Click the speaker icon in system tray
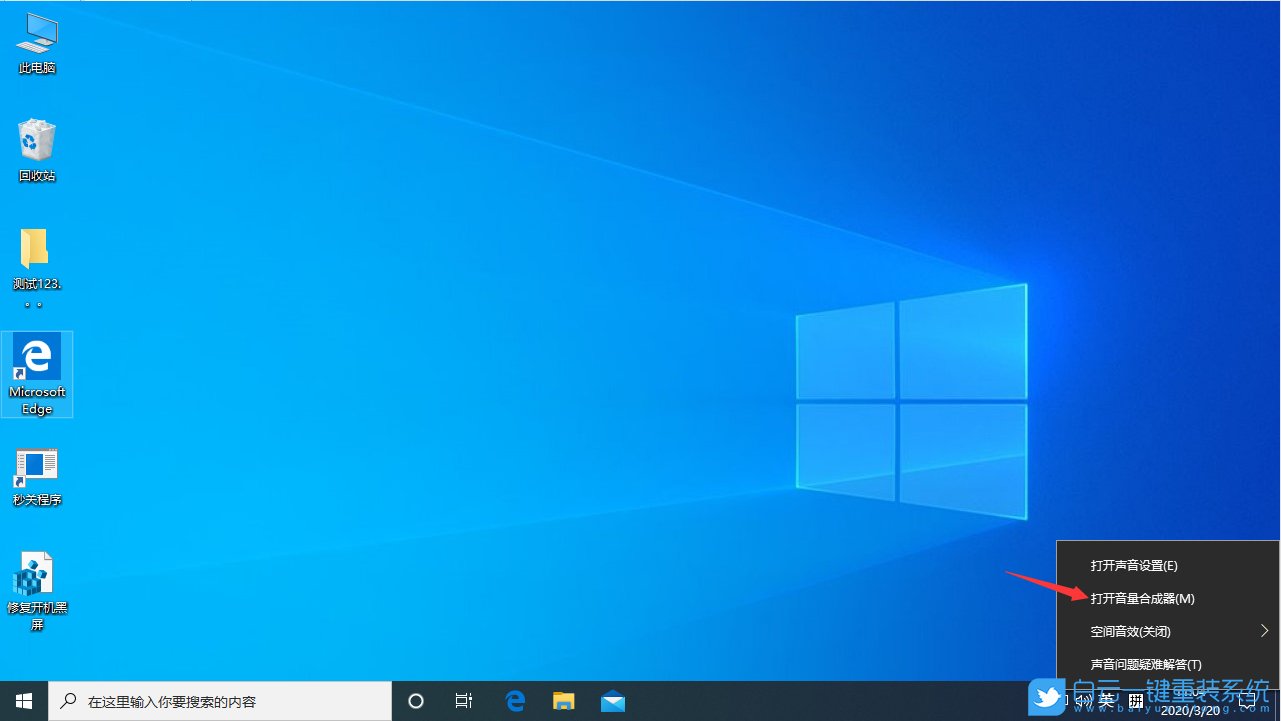 [x=1086, y=700]
